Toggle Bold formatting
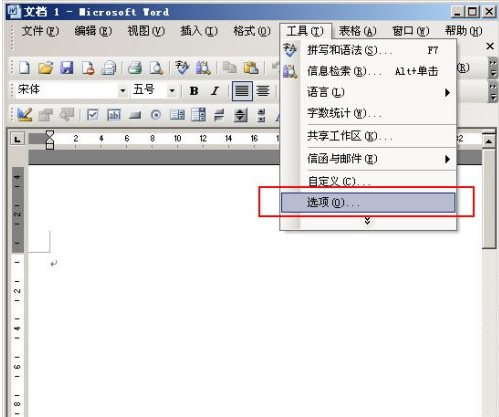499x417 pixels. coord(194,91)
